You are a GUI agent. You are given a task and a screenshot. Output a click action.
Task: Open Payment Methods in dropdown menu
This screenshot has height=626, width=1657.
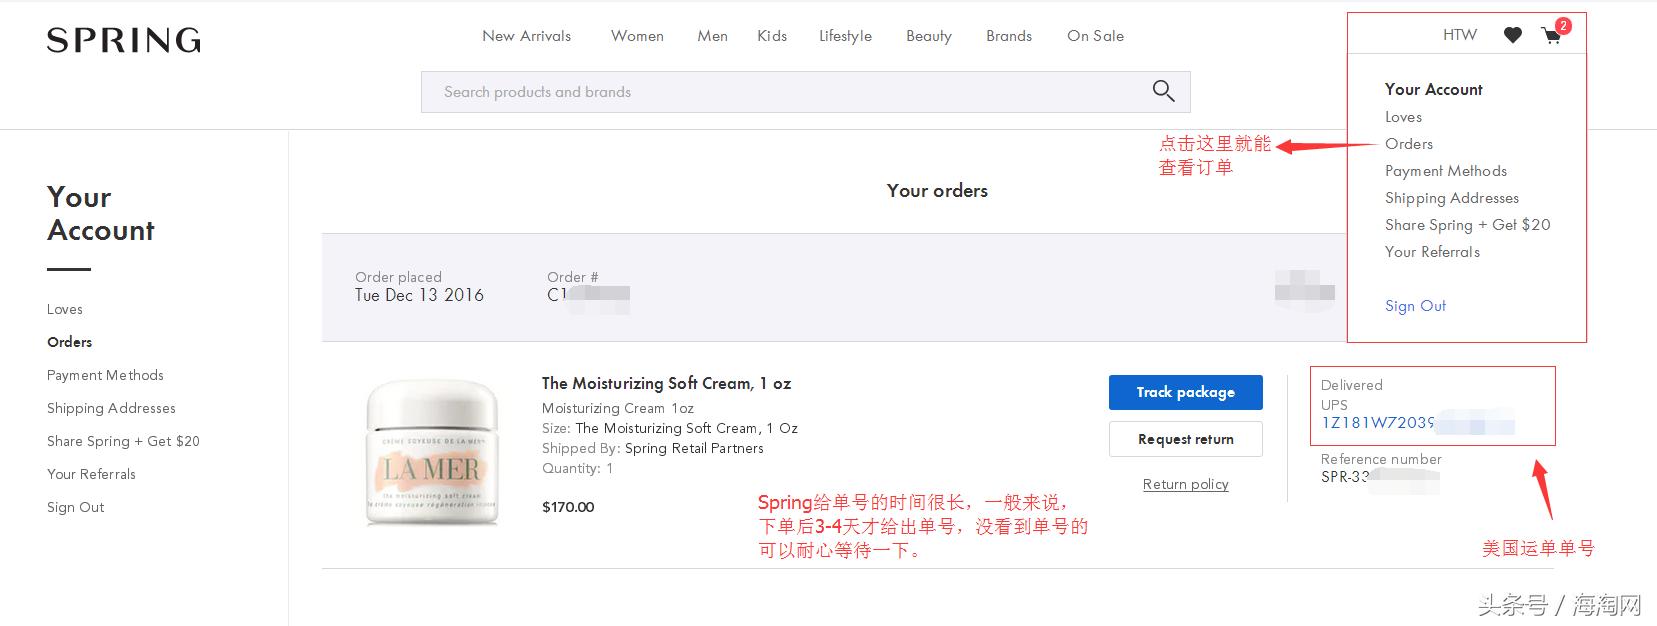1445,171
